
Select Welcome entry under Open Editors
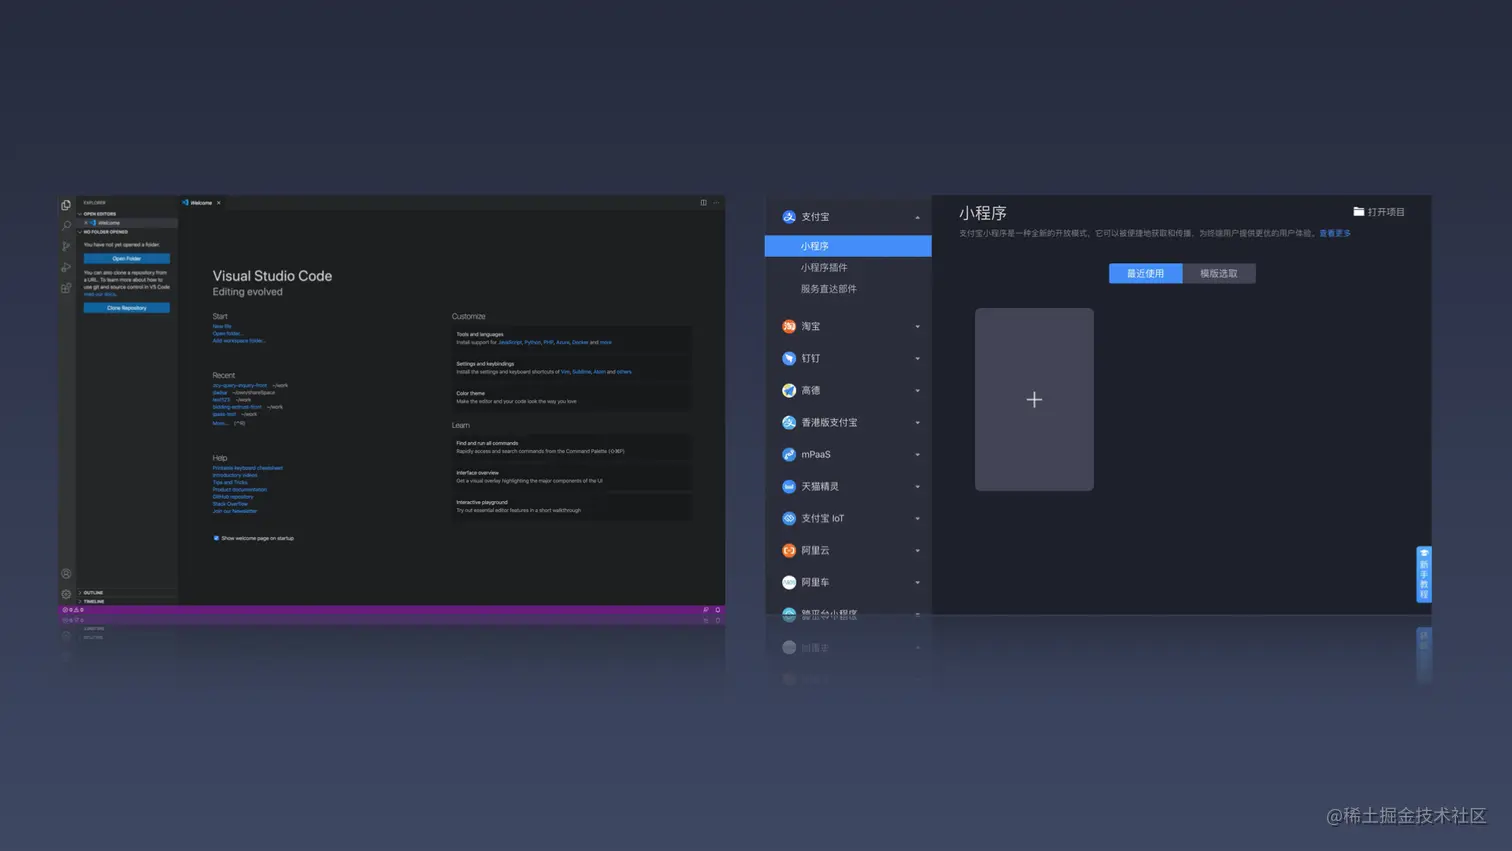coord(127,223)
